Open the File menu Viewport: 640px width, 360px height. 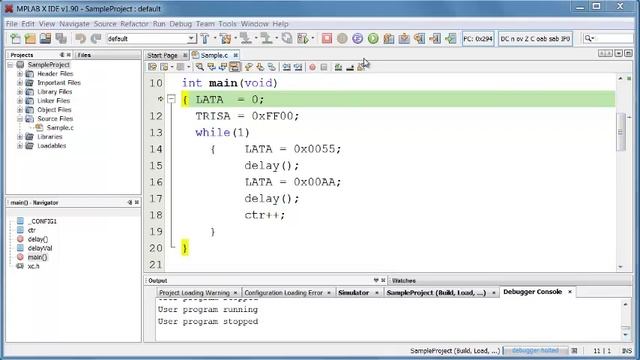(x=11, y=24)
